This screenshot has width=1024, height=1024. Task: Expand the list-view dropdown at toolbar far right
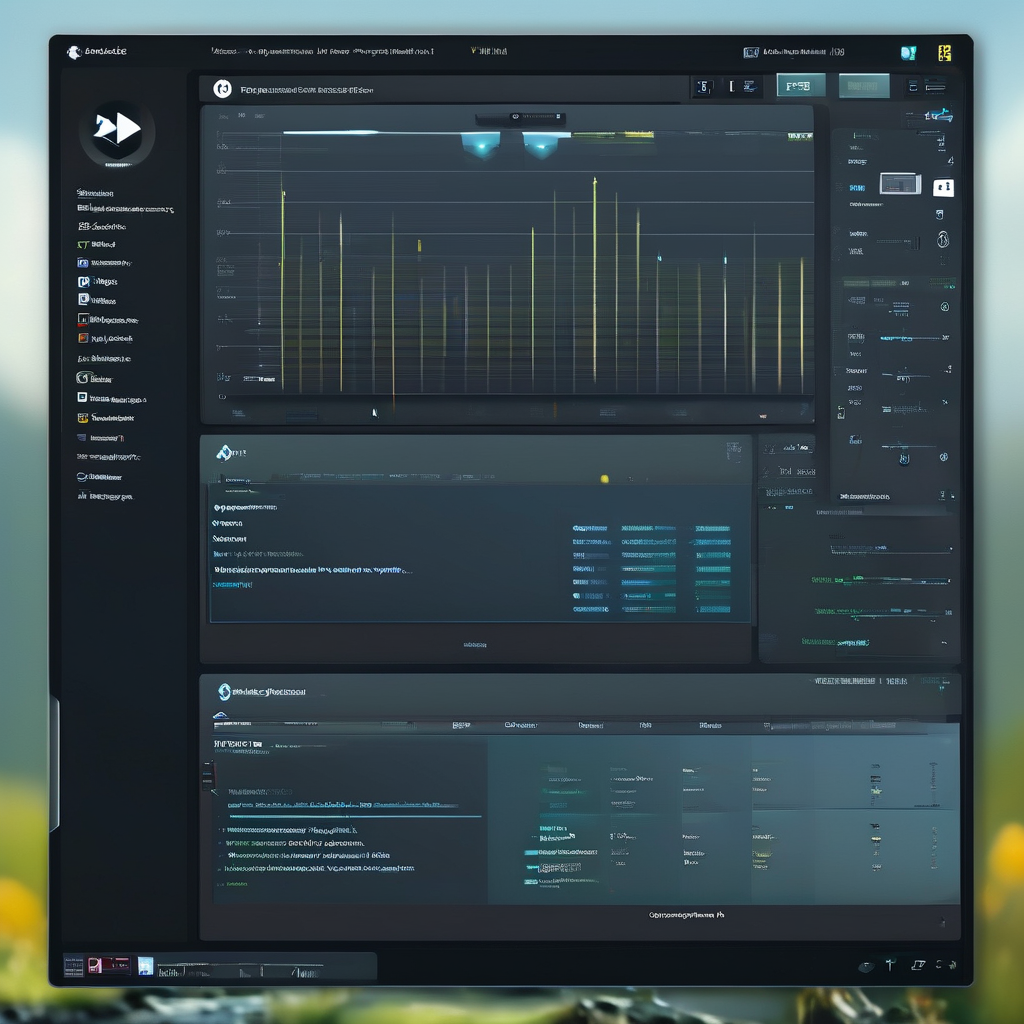coord(933,87)
